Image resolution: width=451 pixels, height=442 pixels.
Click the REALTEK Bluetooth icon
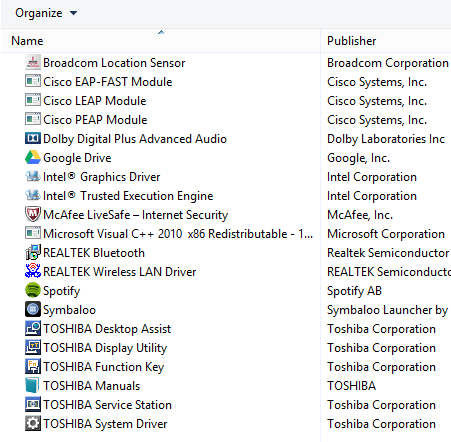coord(33,252)
